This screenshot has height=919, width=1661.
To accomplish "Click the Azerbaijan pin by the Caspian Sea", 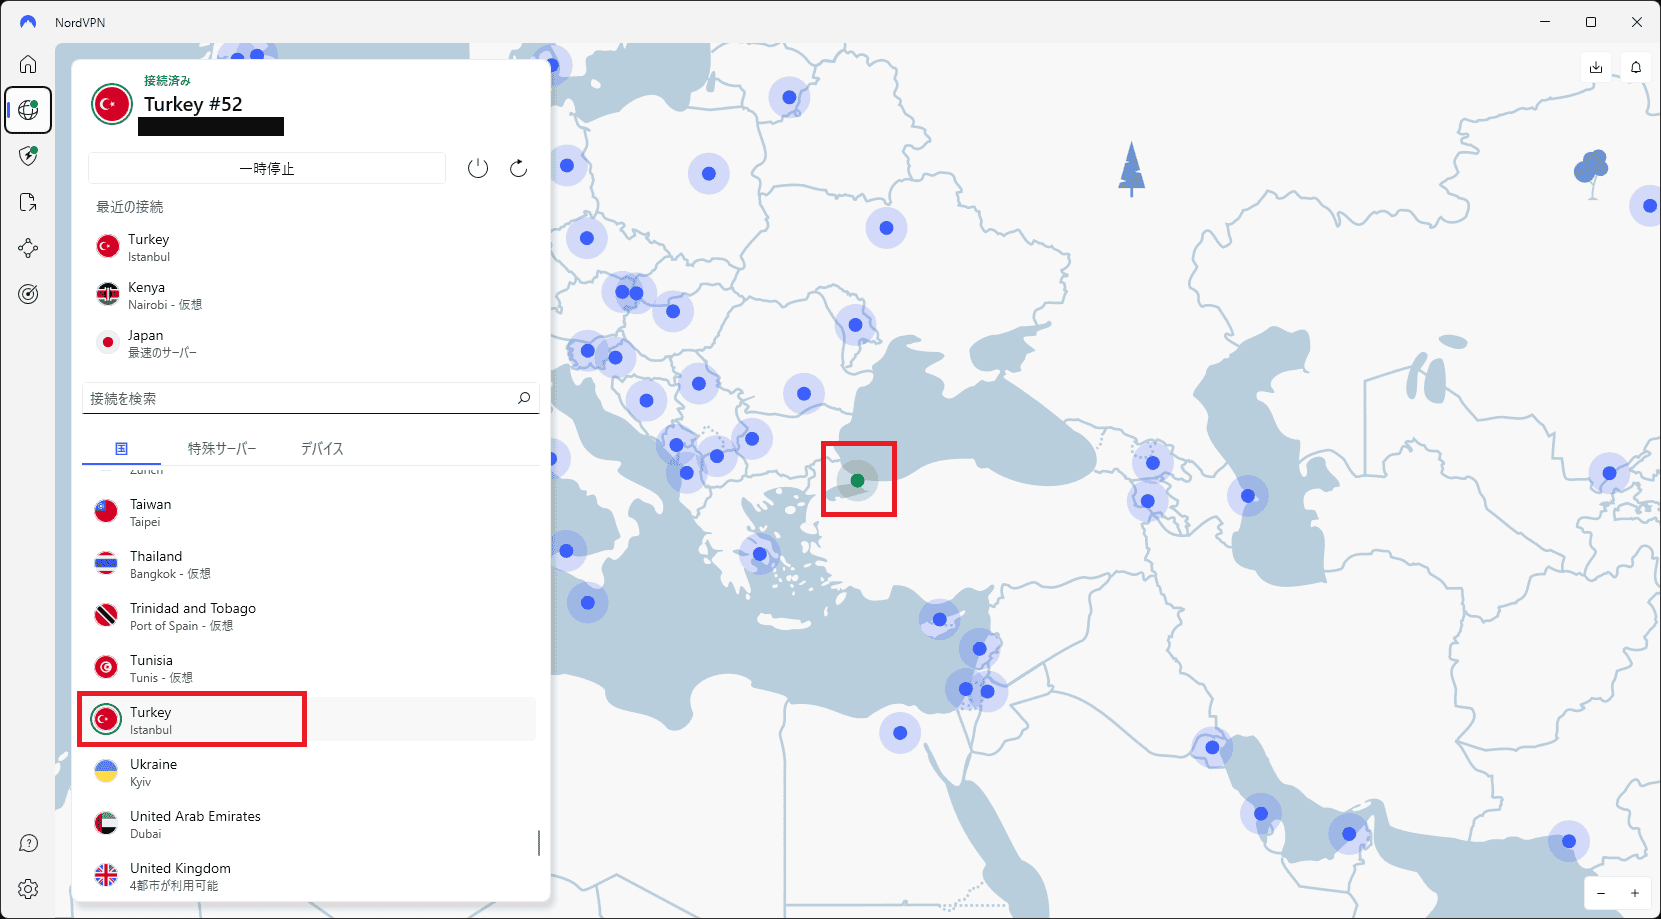I will [x=1248, y=496].
